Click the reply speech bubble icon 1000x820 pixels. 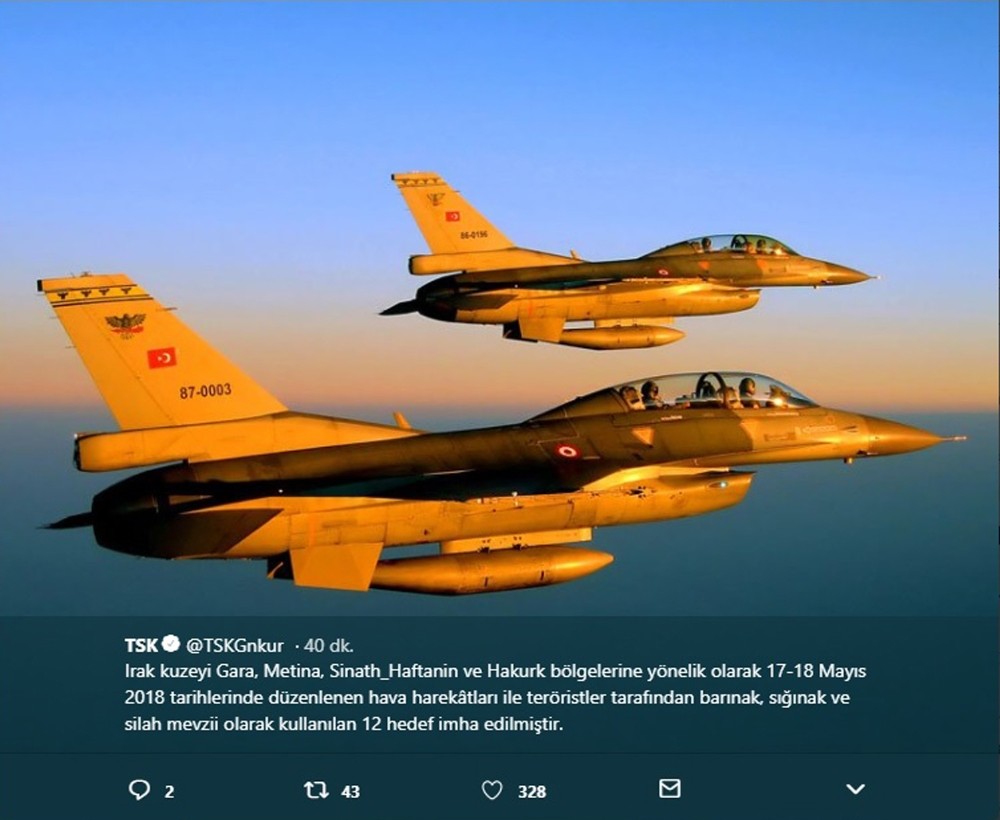pos(139,791)
